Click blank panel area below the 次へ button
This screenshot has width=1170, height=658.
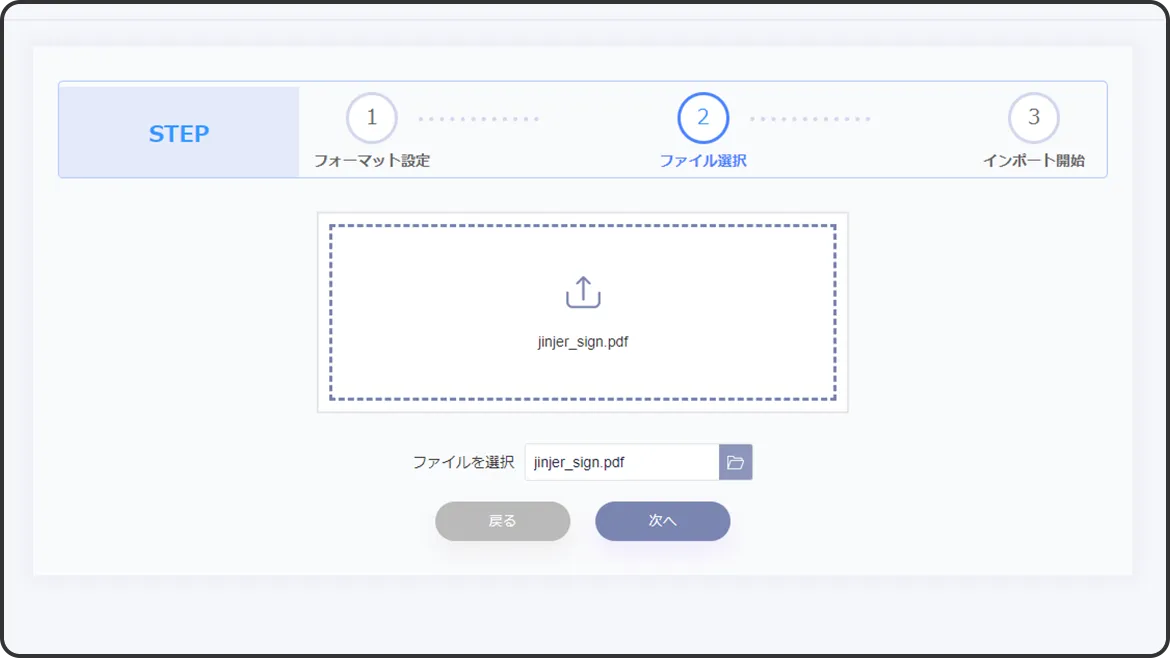pyautogui.click(x=663, y=560)
